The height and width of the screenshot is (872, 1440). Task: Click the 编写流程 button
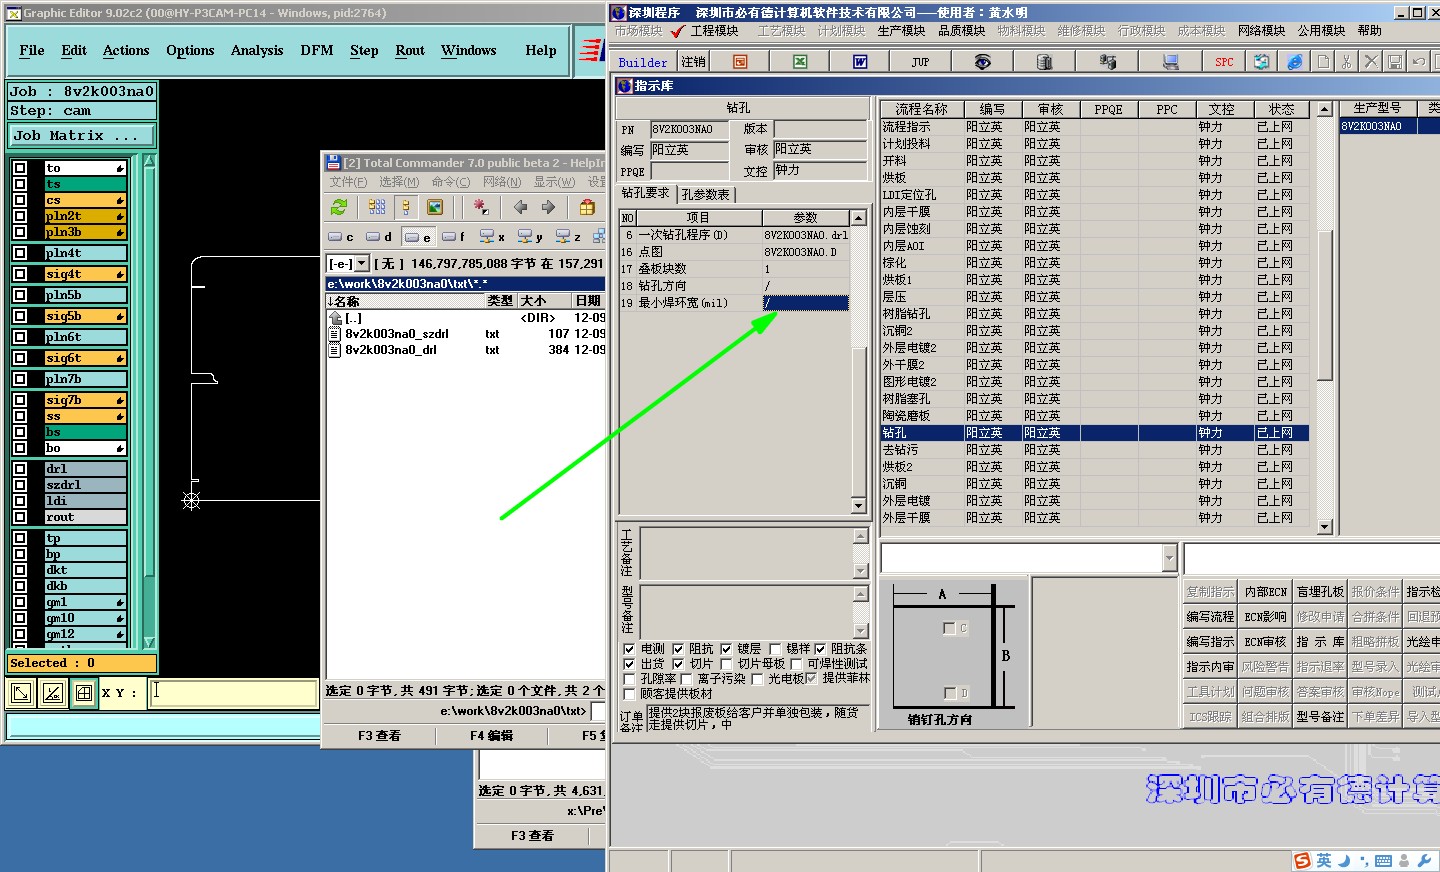click(x=1210, y=617)
